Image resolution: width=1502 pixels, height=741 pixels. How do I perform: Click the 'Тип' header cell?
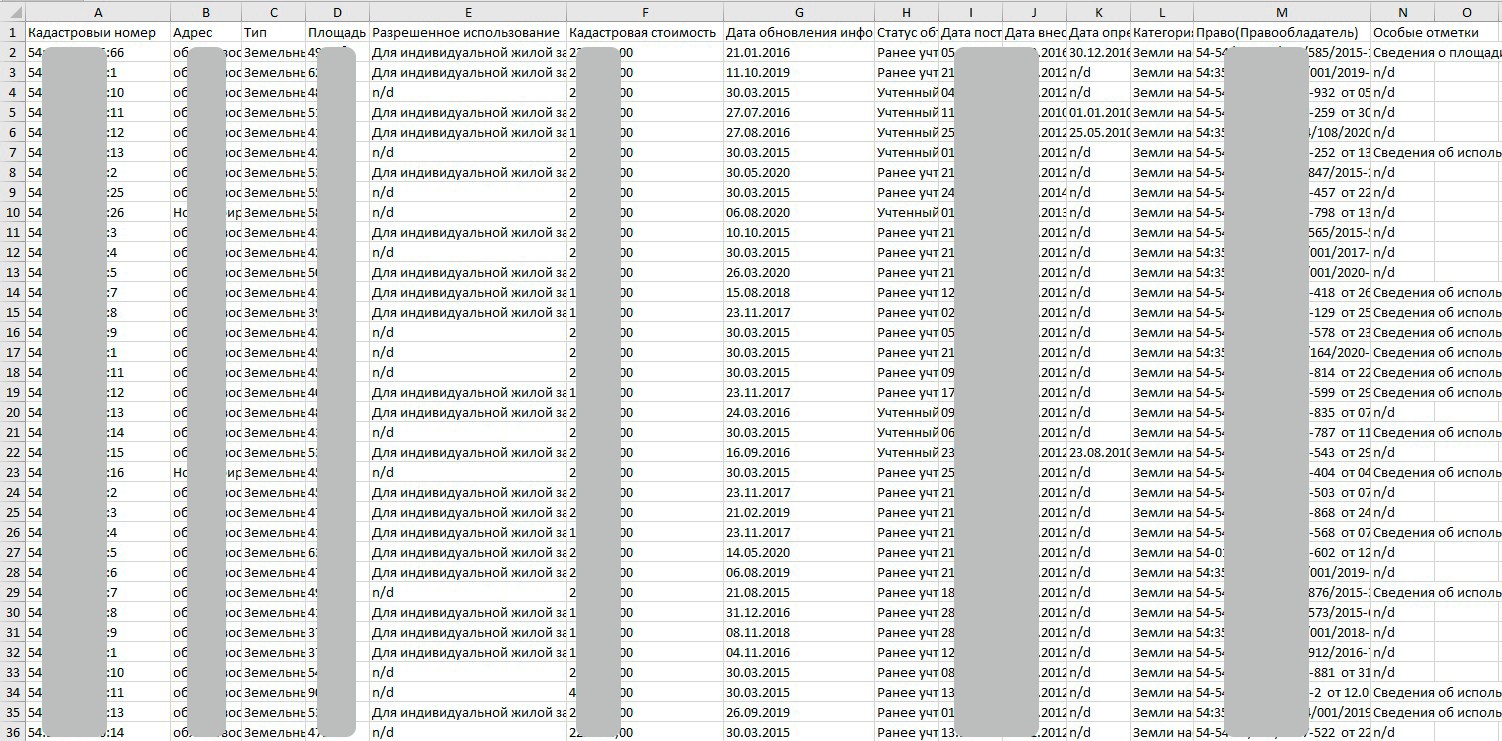click(x=273, y=32)
